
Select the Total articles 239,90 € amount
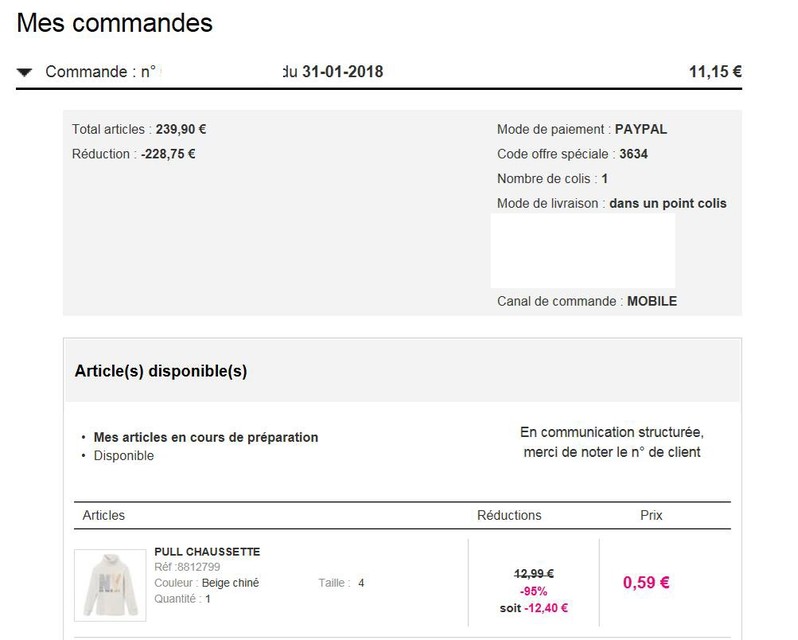pos(181,129)
